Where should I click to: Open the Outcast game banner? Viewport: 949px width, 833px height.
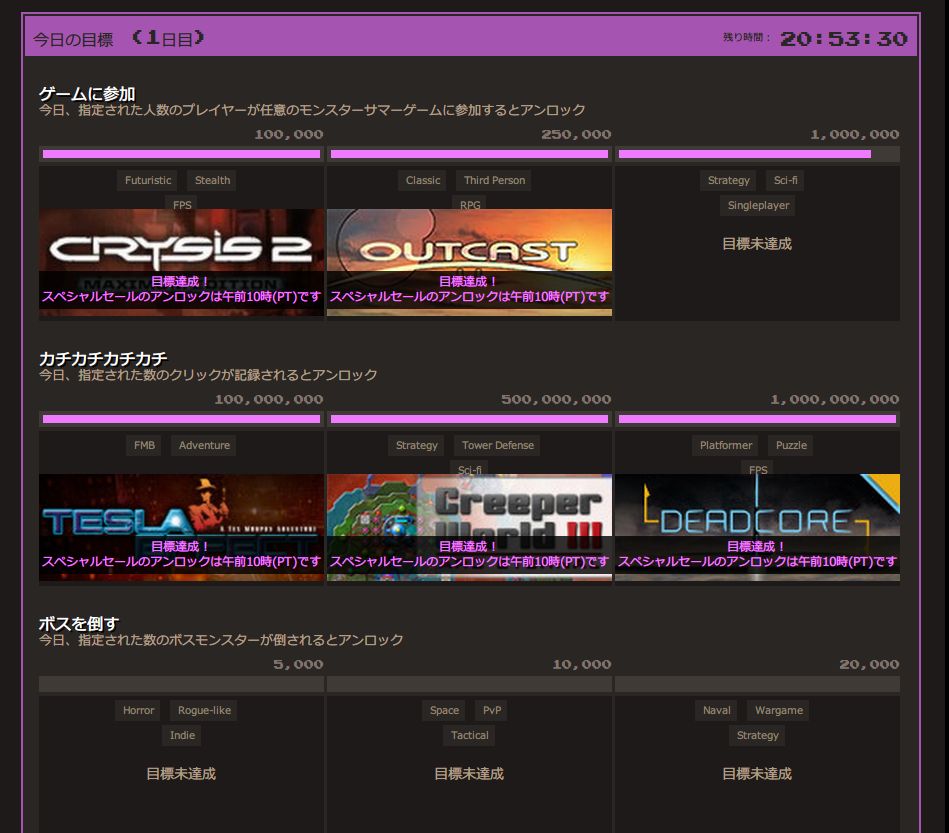click(469, 262)
